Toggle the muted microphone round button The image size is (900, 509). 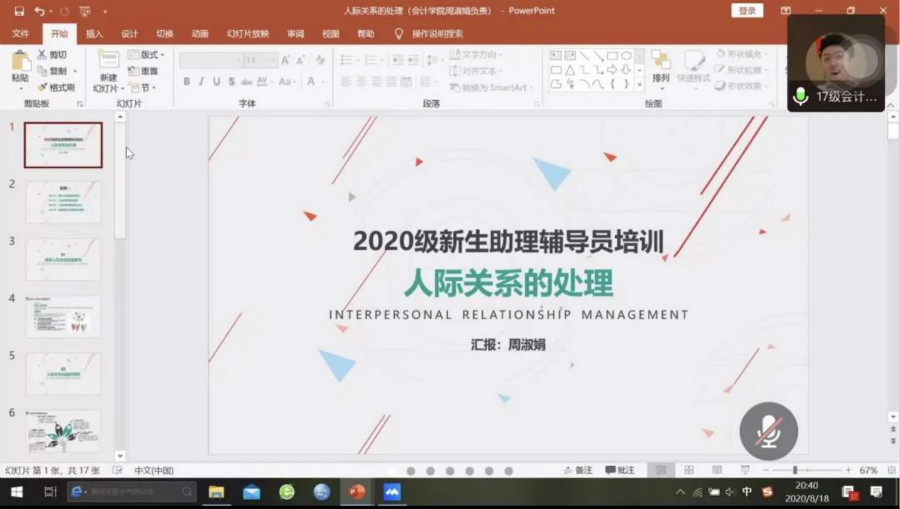(768, 432)
